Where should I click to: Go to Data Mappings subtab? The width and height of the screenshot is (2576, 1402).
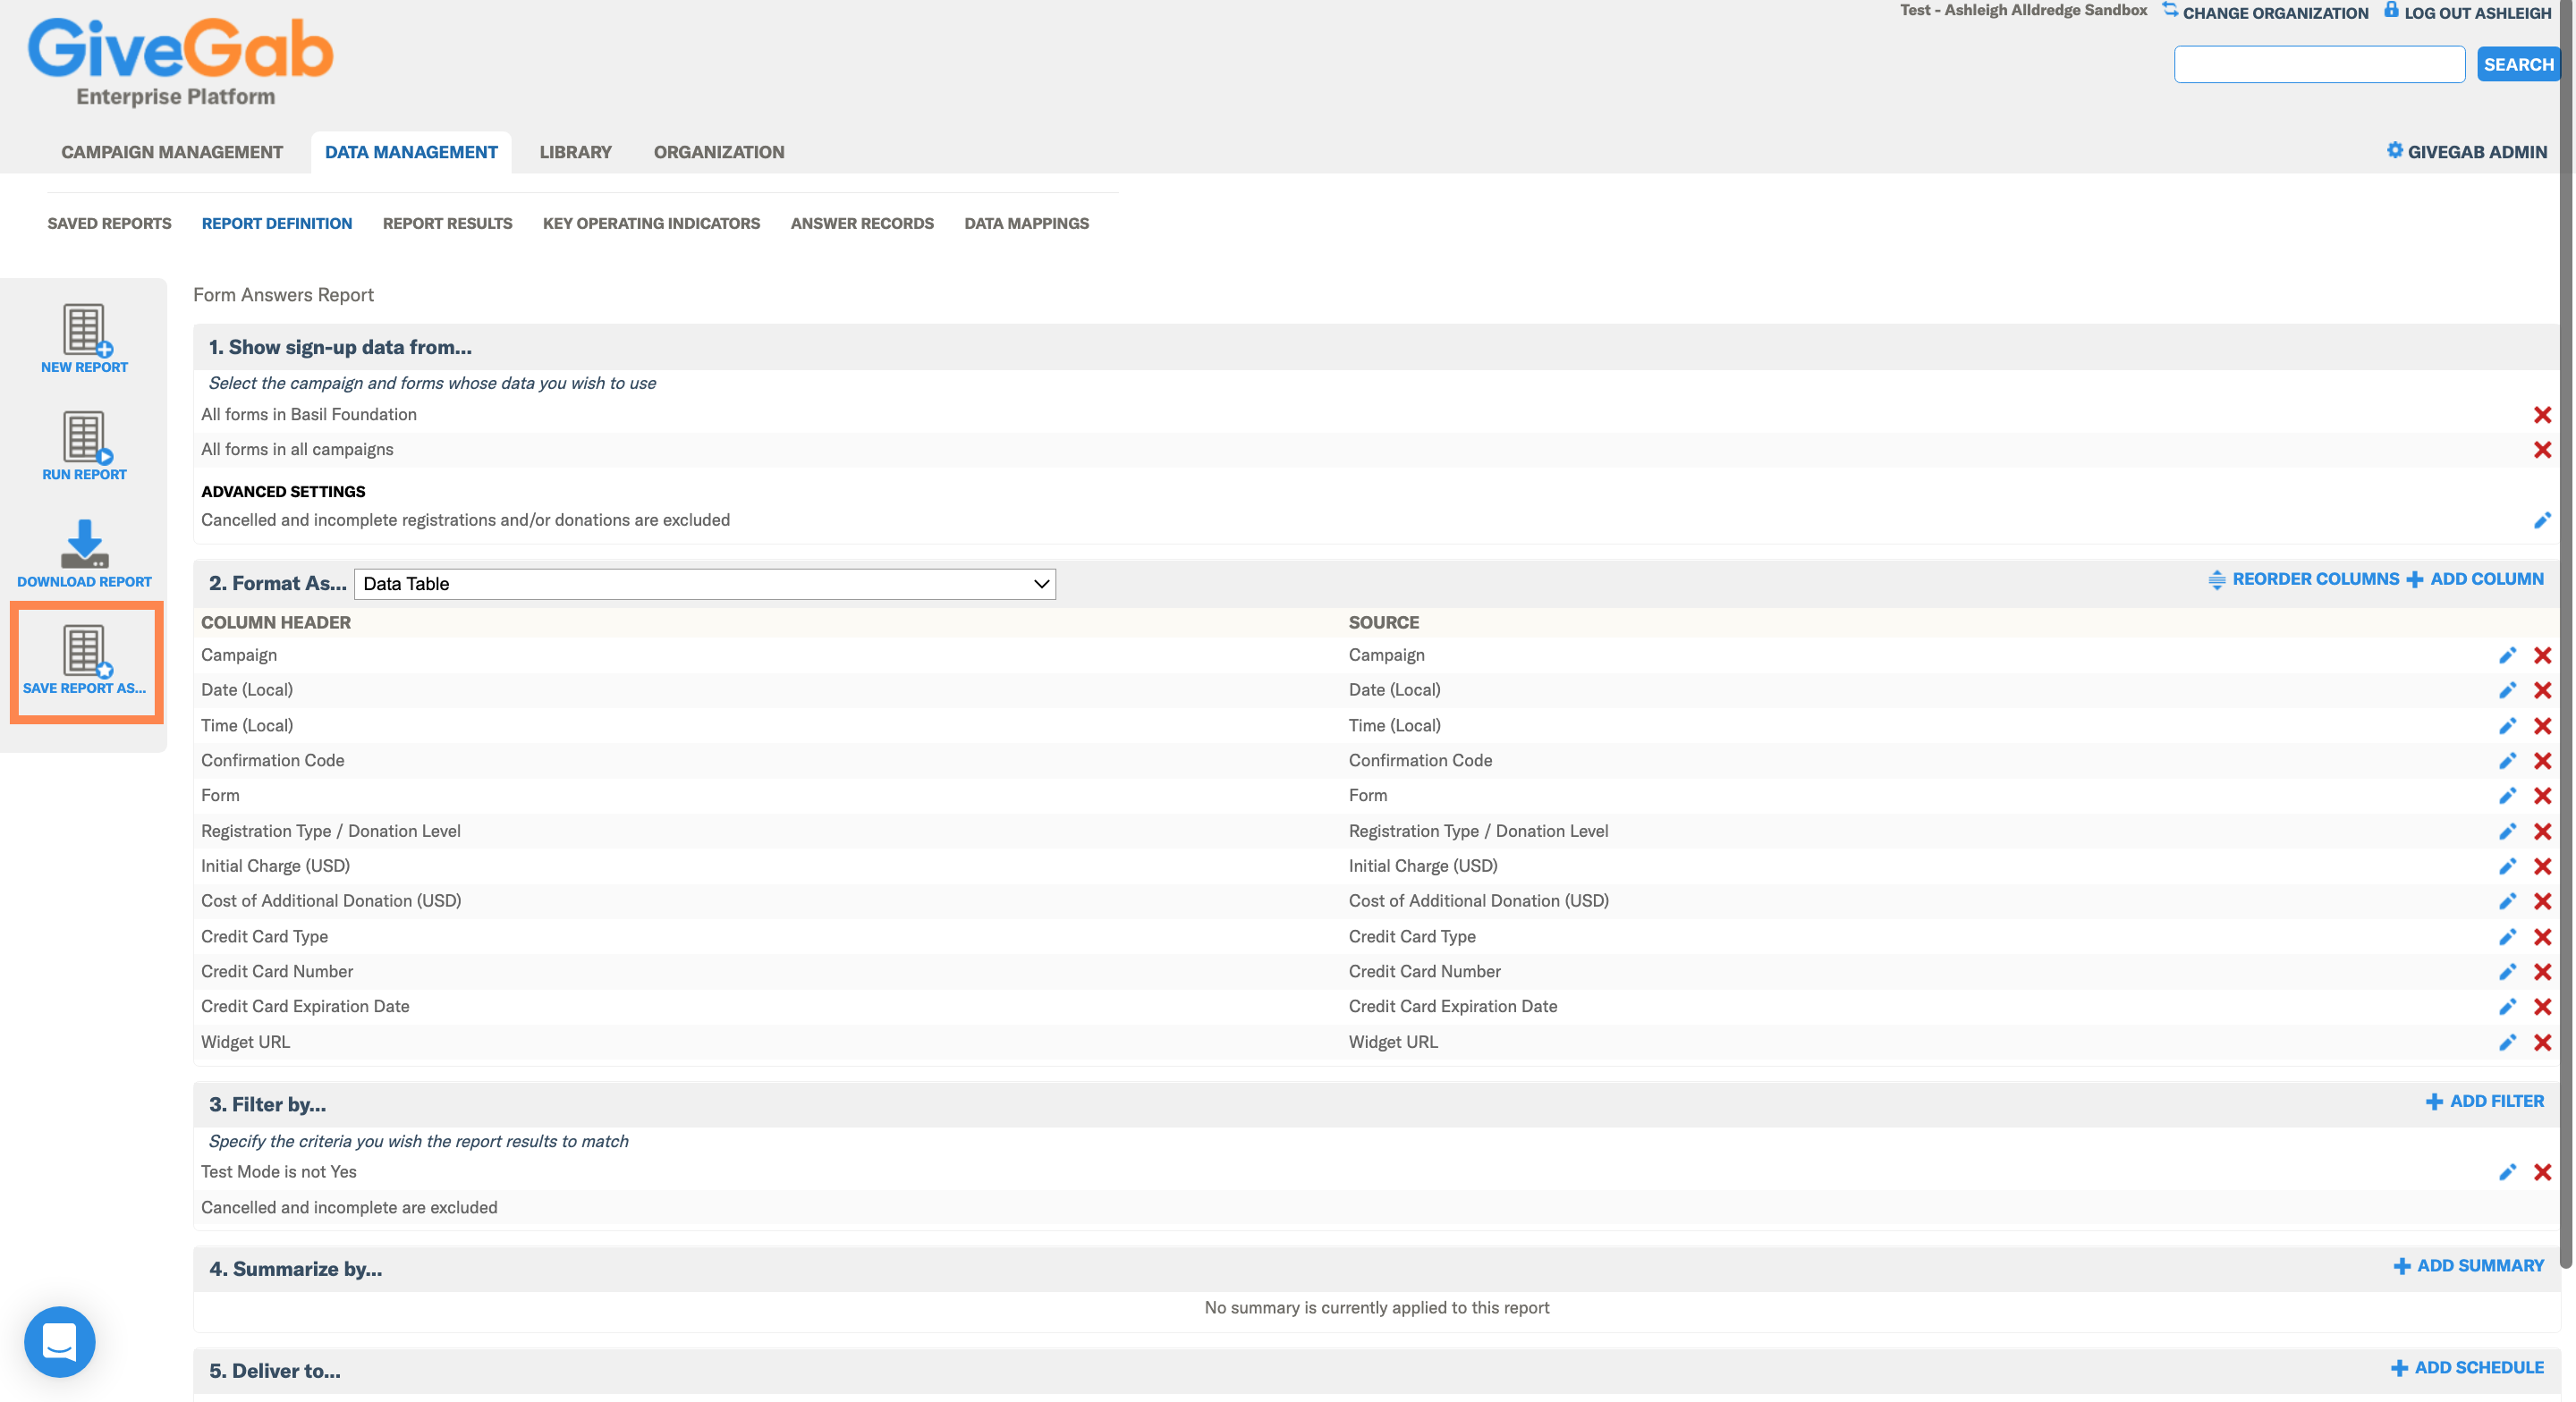pyautogui.click(x=1026, y=223)
